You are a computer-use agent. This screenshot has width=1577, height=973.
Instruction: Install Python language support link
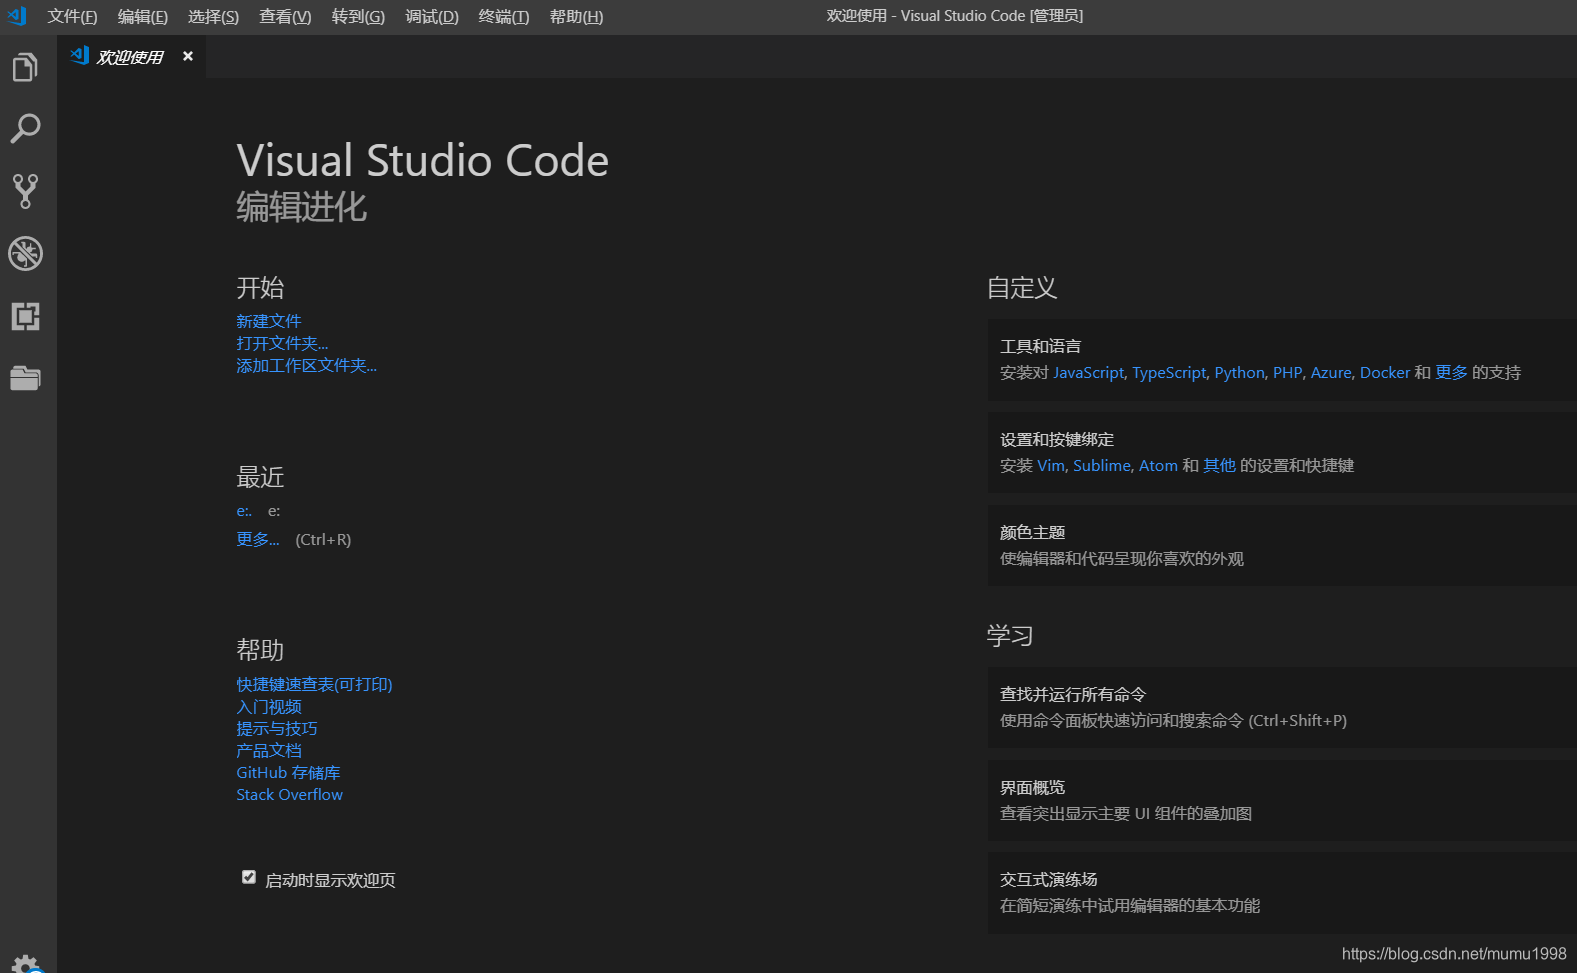tap(1239, 372)
